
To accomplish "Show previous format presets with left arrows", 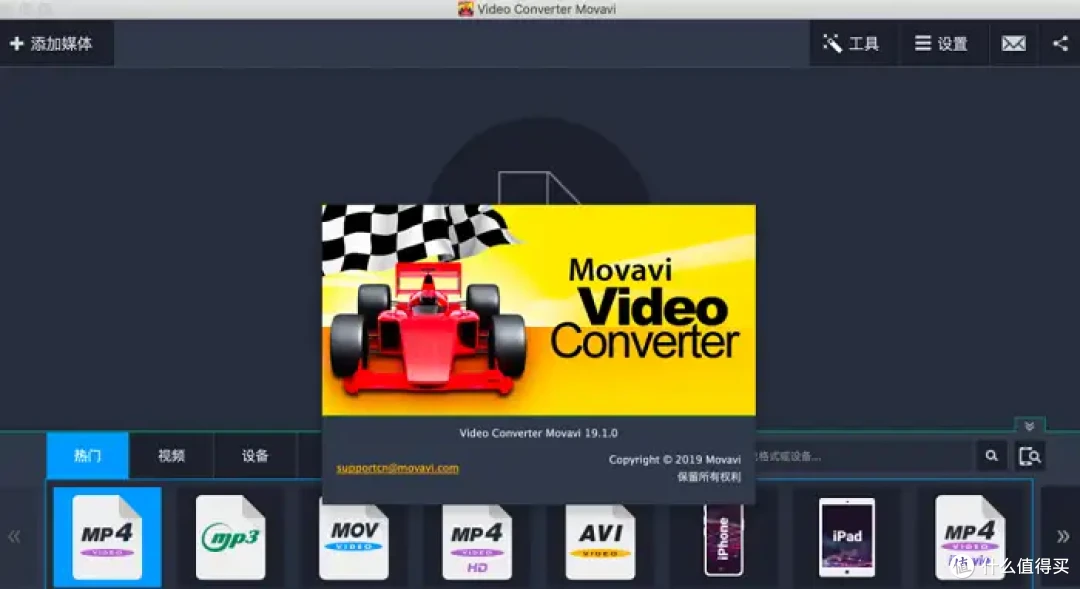I will 14,537.
